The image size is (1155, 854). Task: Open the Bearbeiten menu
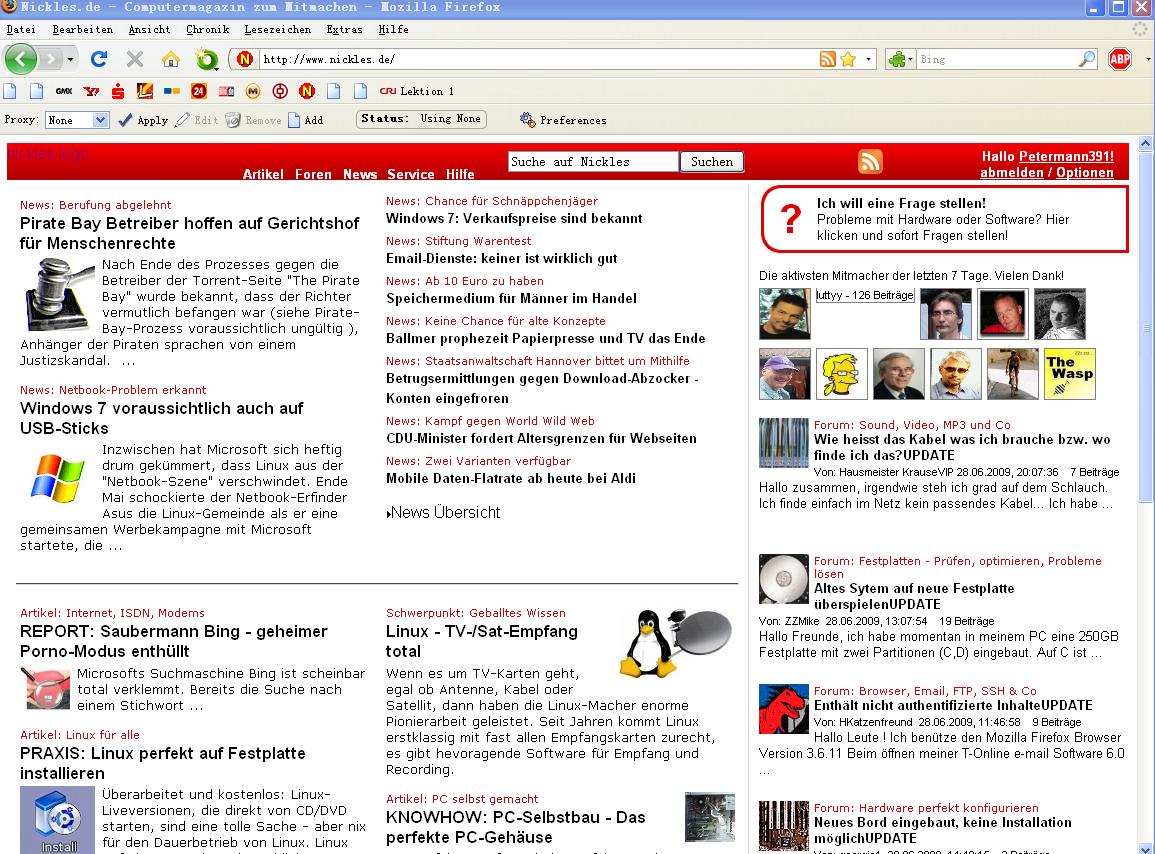(82, 29)
